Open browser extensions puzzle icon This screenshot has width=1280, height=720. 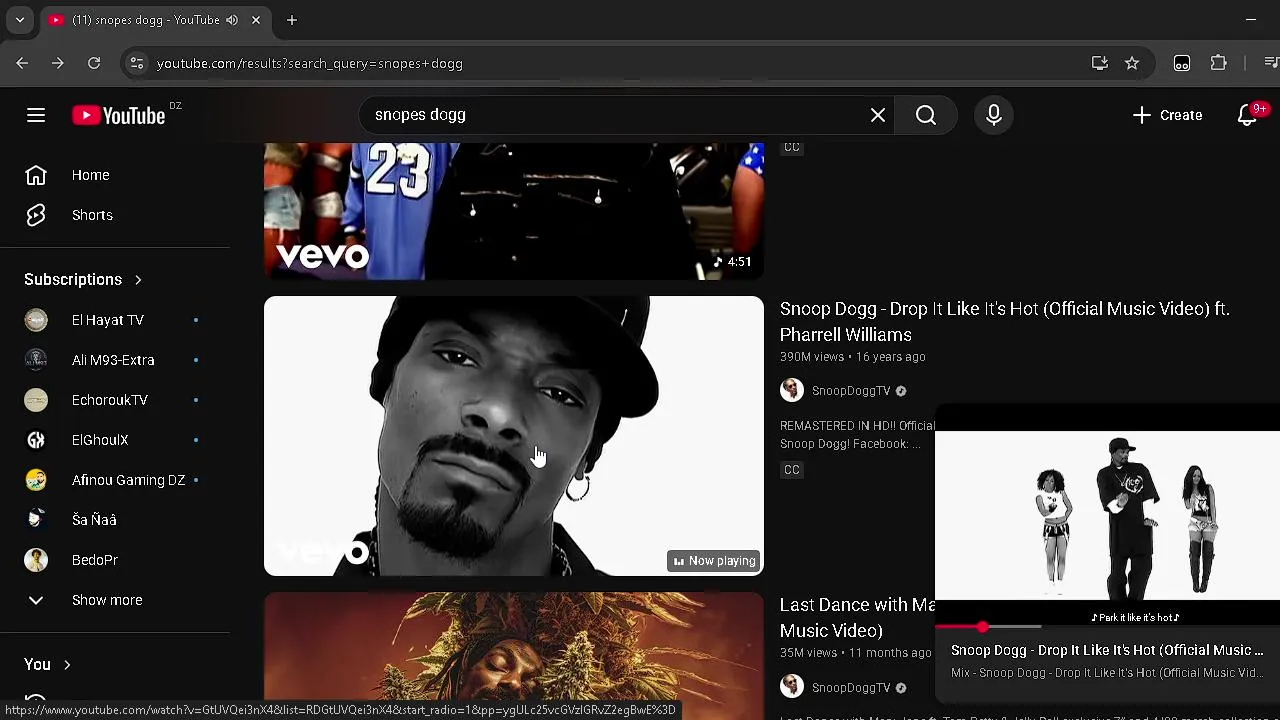(1218, 63)
